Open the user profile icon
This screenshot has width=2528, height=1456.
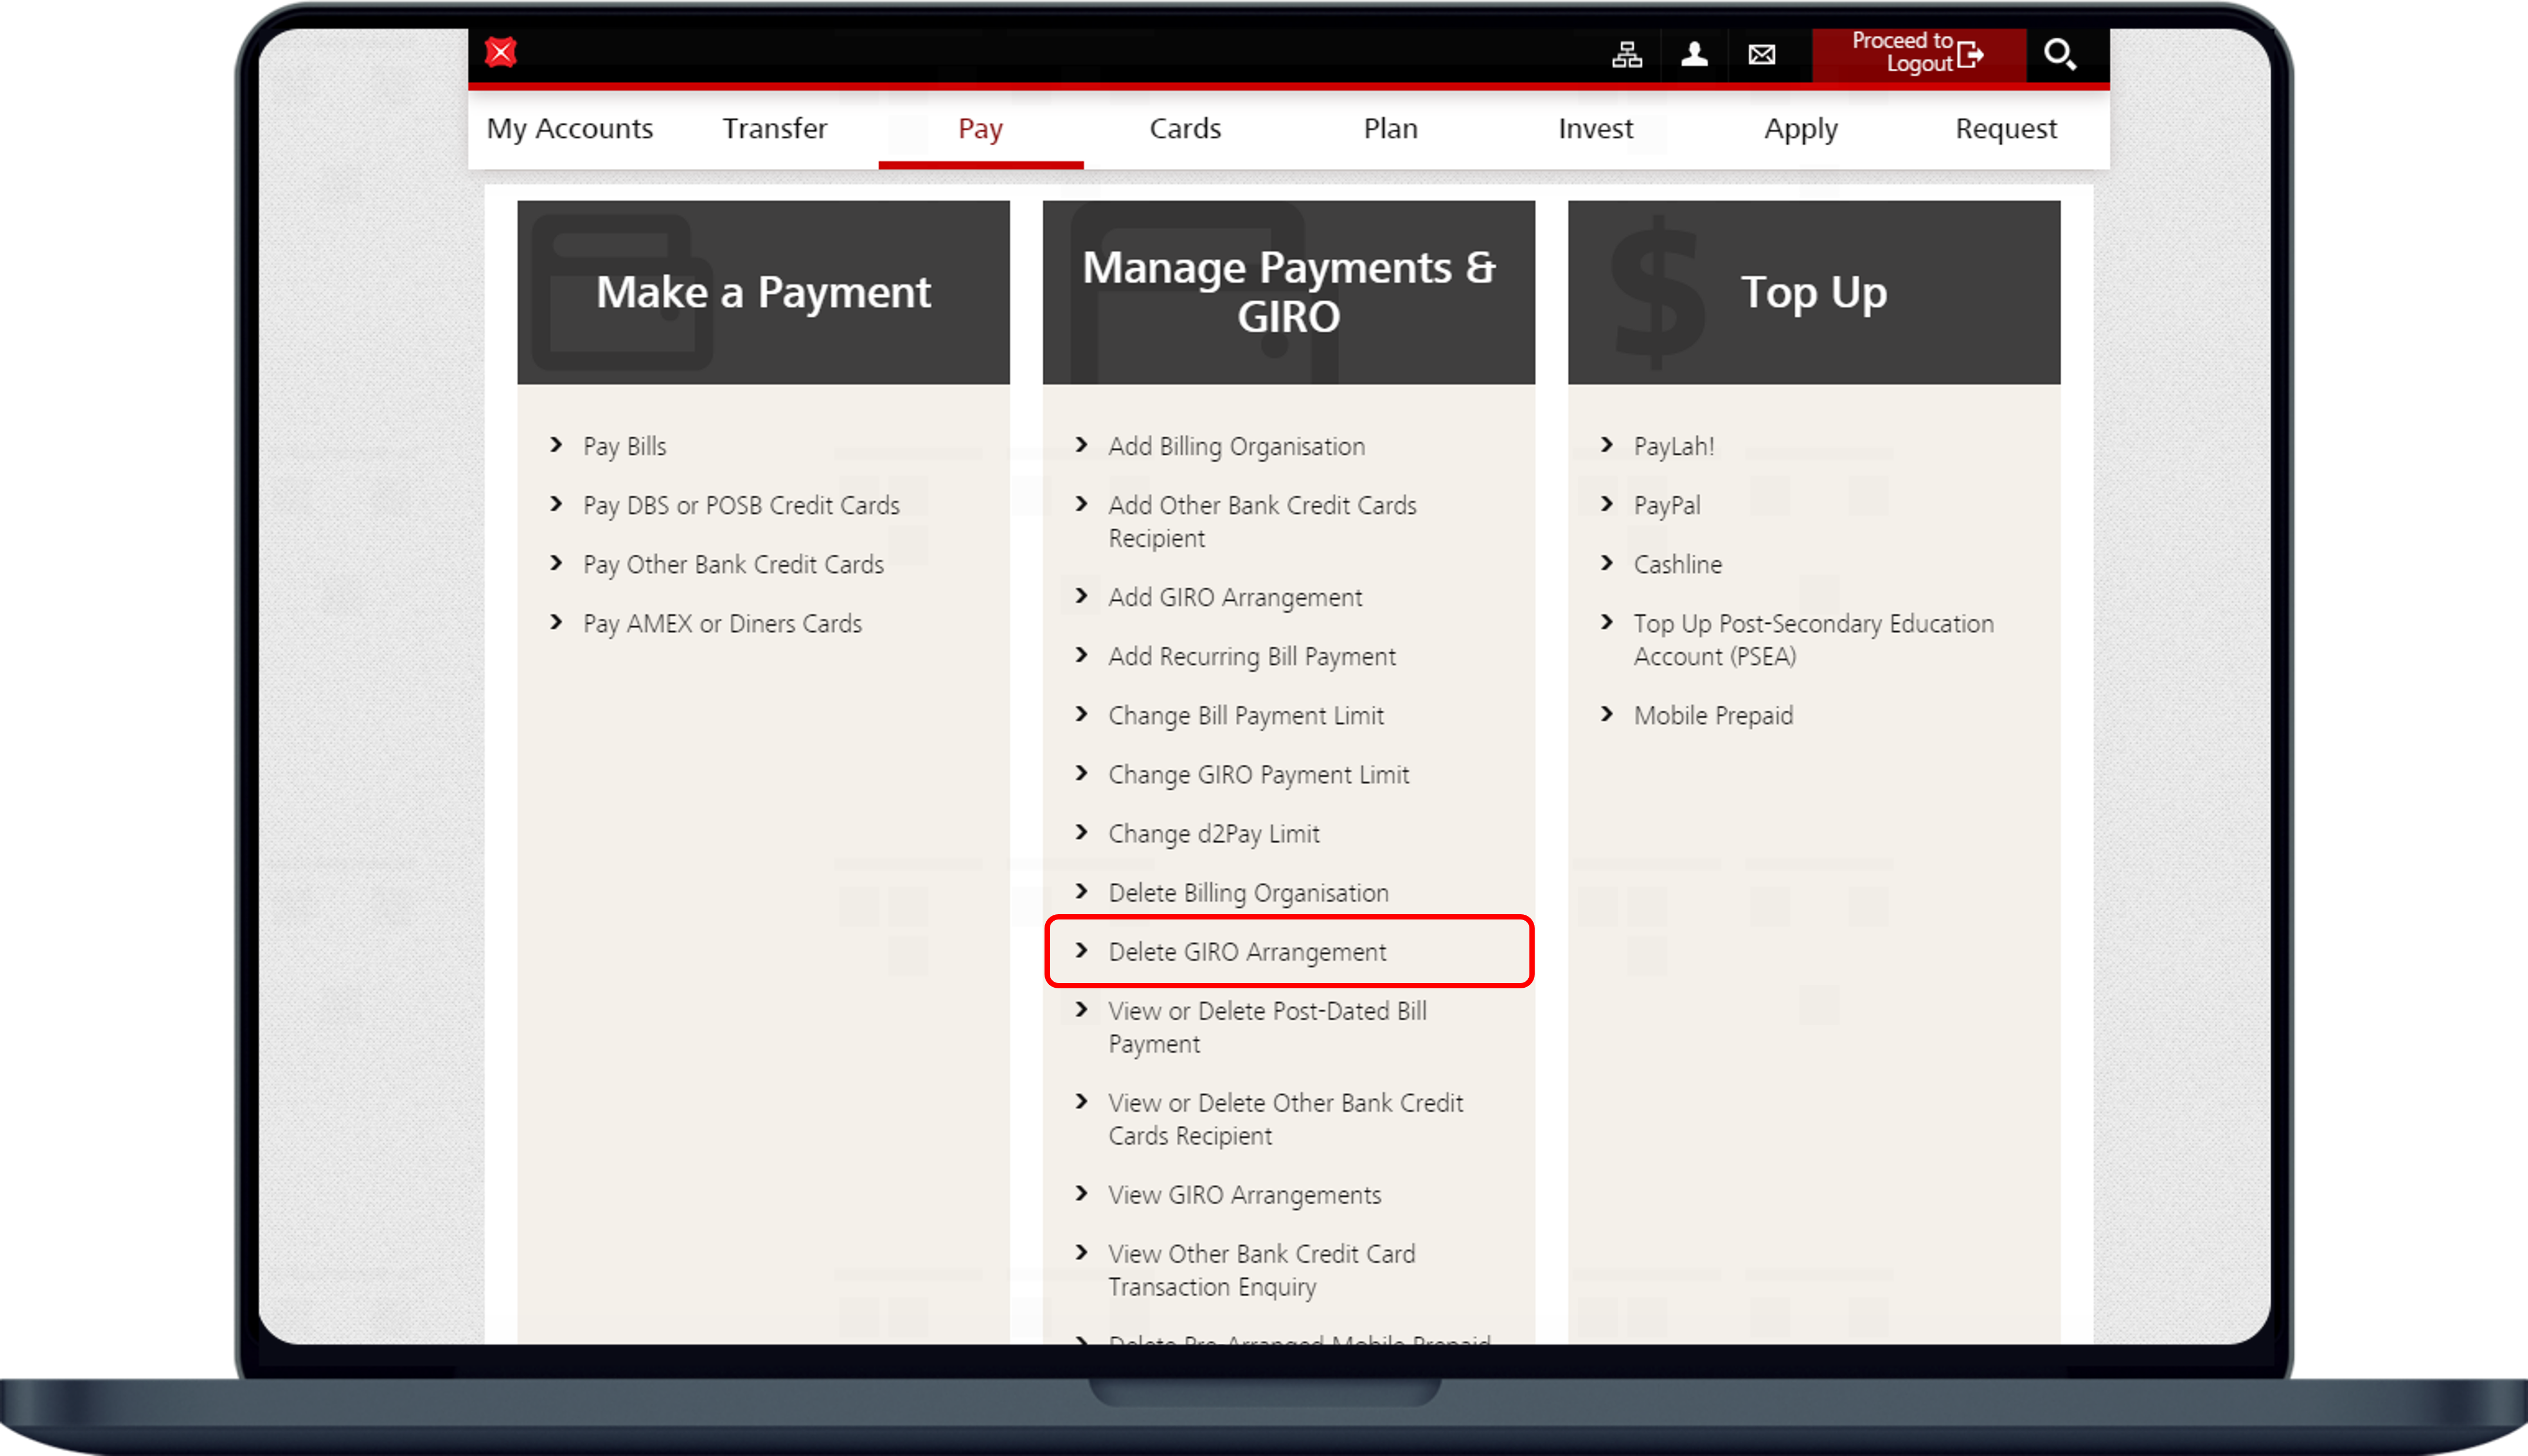coord(1694,54)
